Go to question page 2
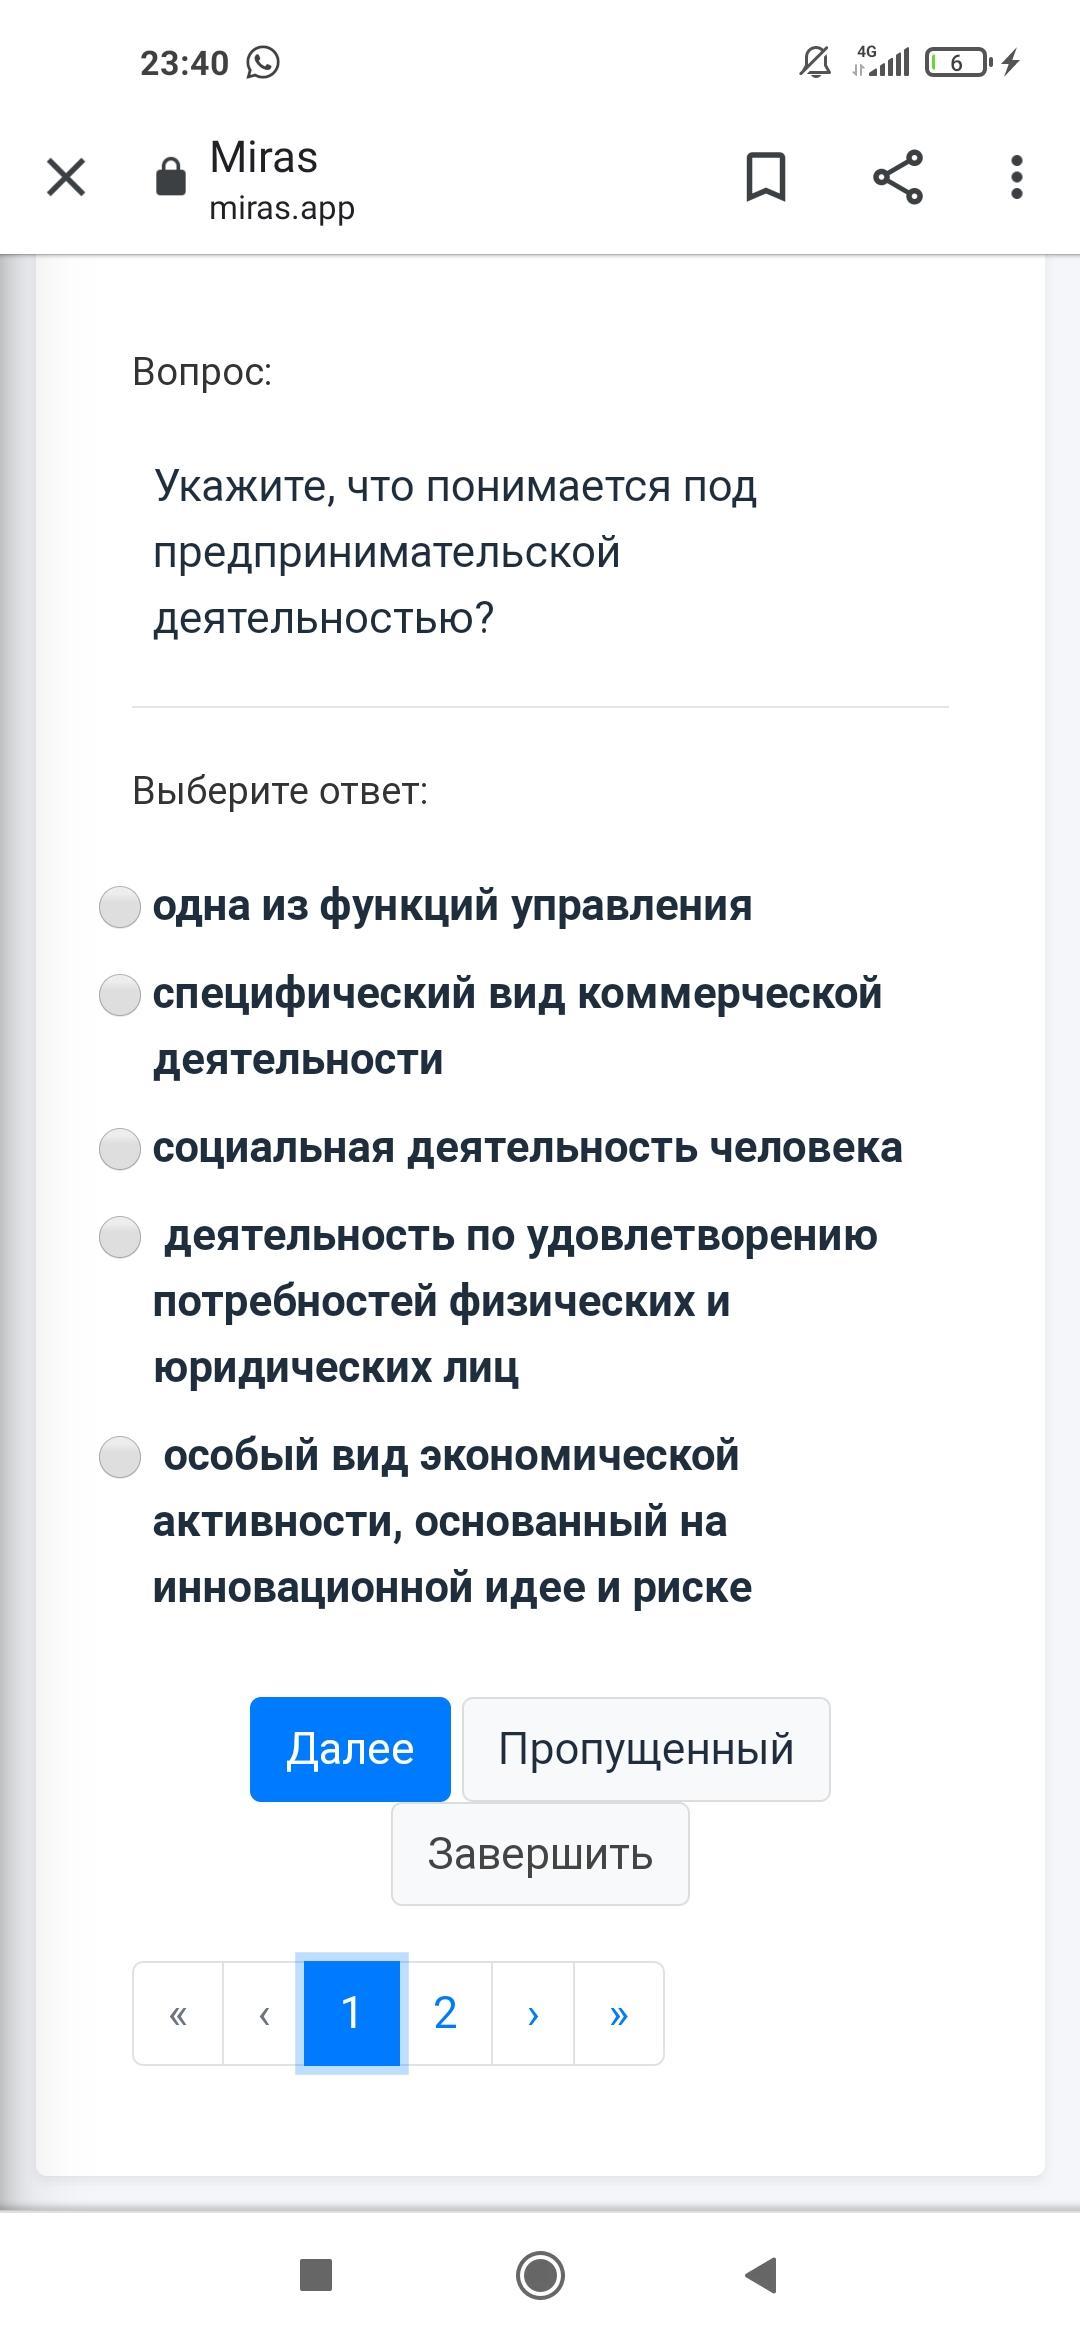This screenshot has width=1080, height=2340. click(x=445, y=2012)
